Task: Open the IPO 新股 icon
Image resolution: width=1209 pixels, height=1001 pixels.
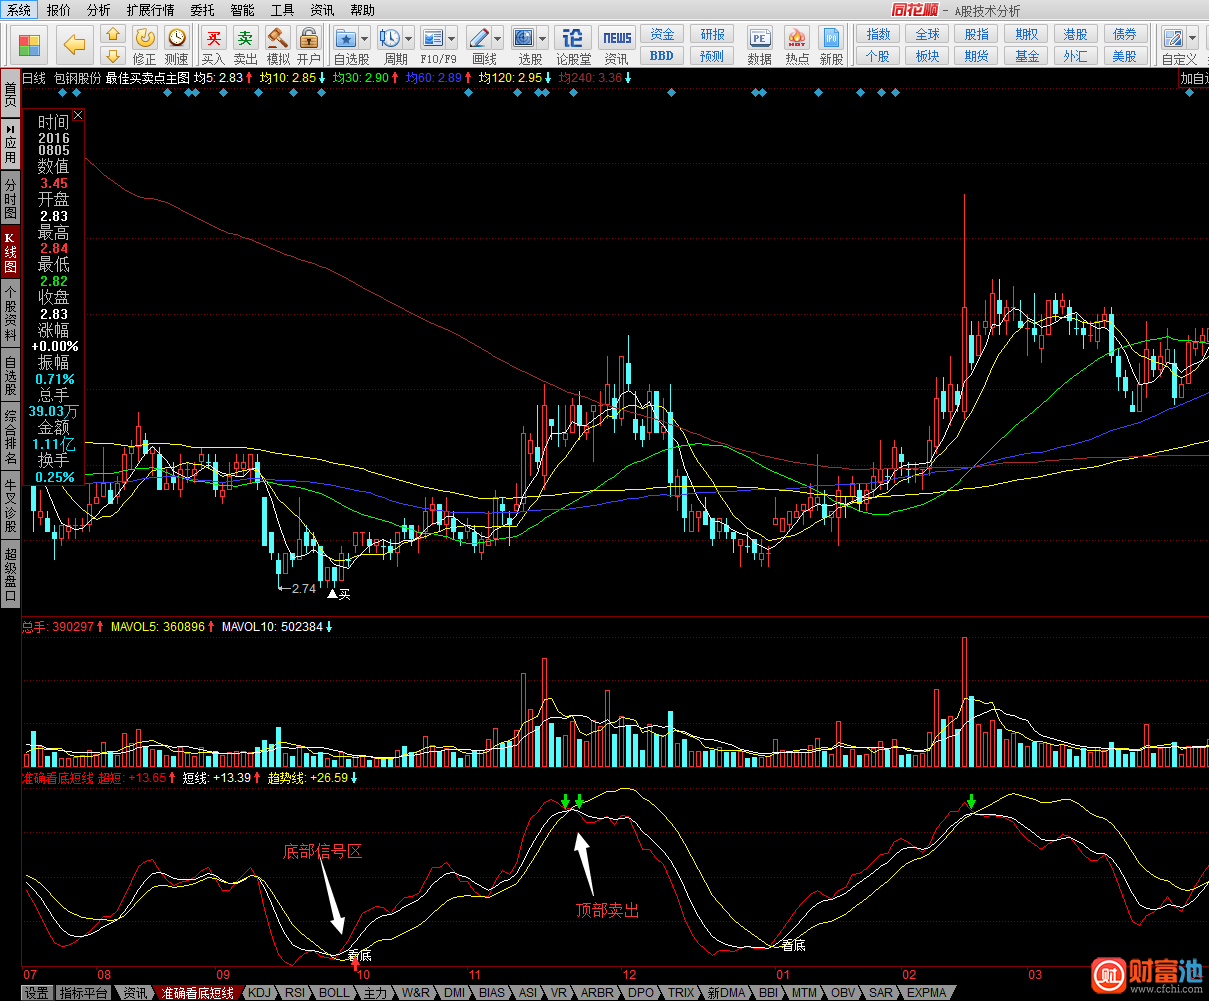Action: coord(831,38)
